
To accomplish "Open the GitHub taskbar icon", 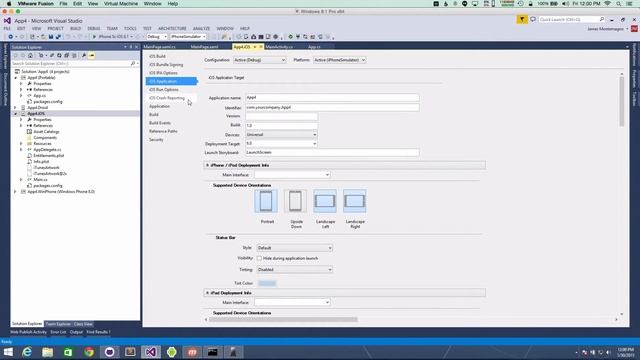I will coord(109,352).
